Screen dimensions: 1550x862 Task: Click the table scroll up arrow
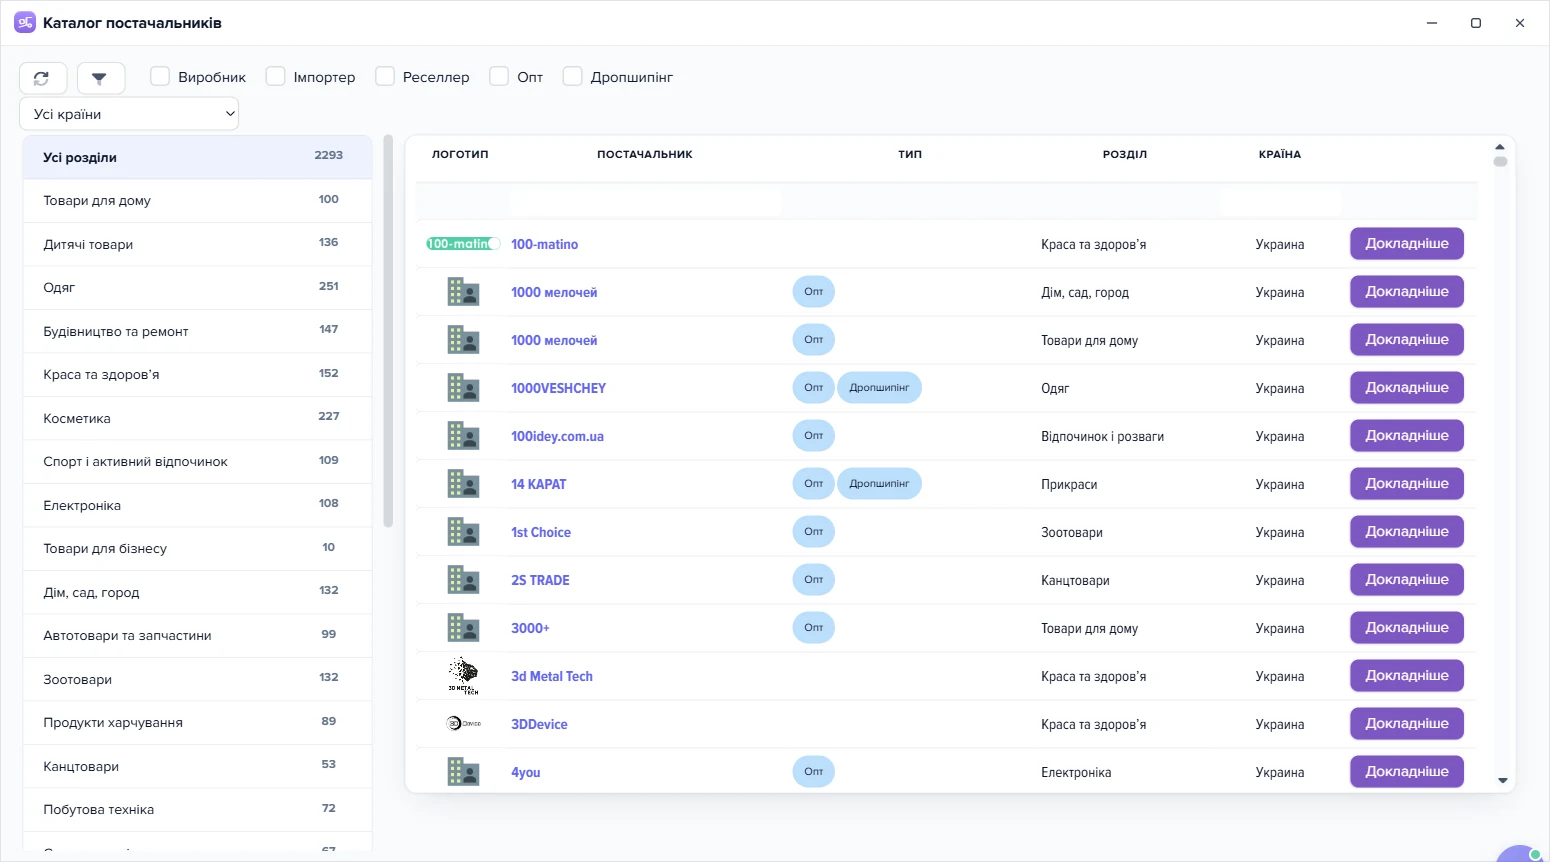[1500, 147]
